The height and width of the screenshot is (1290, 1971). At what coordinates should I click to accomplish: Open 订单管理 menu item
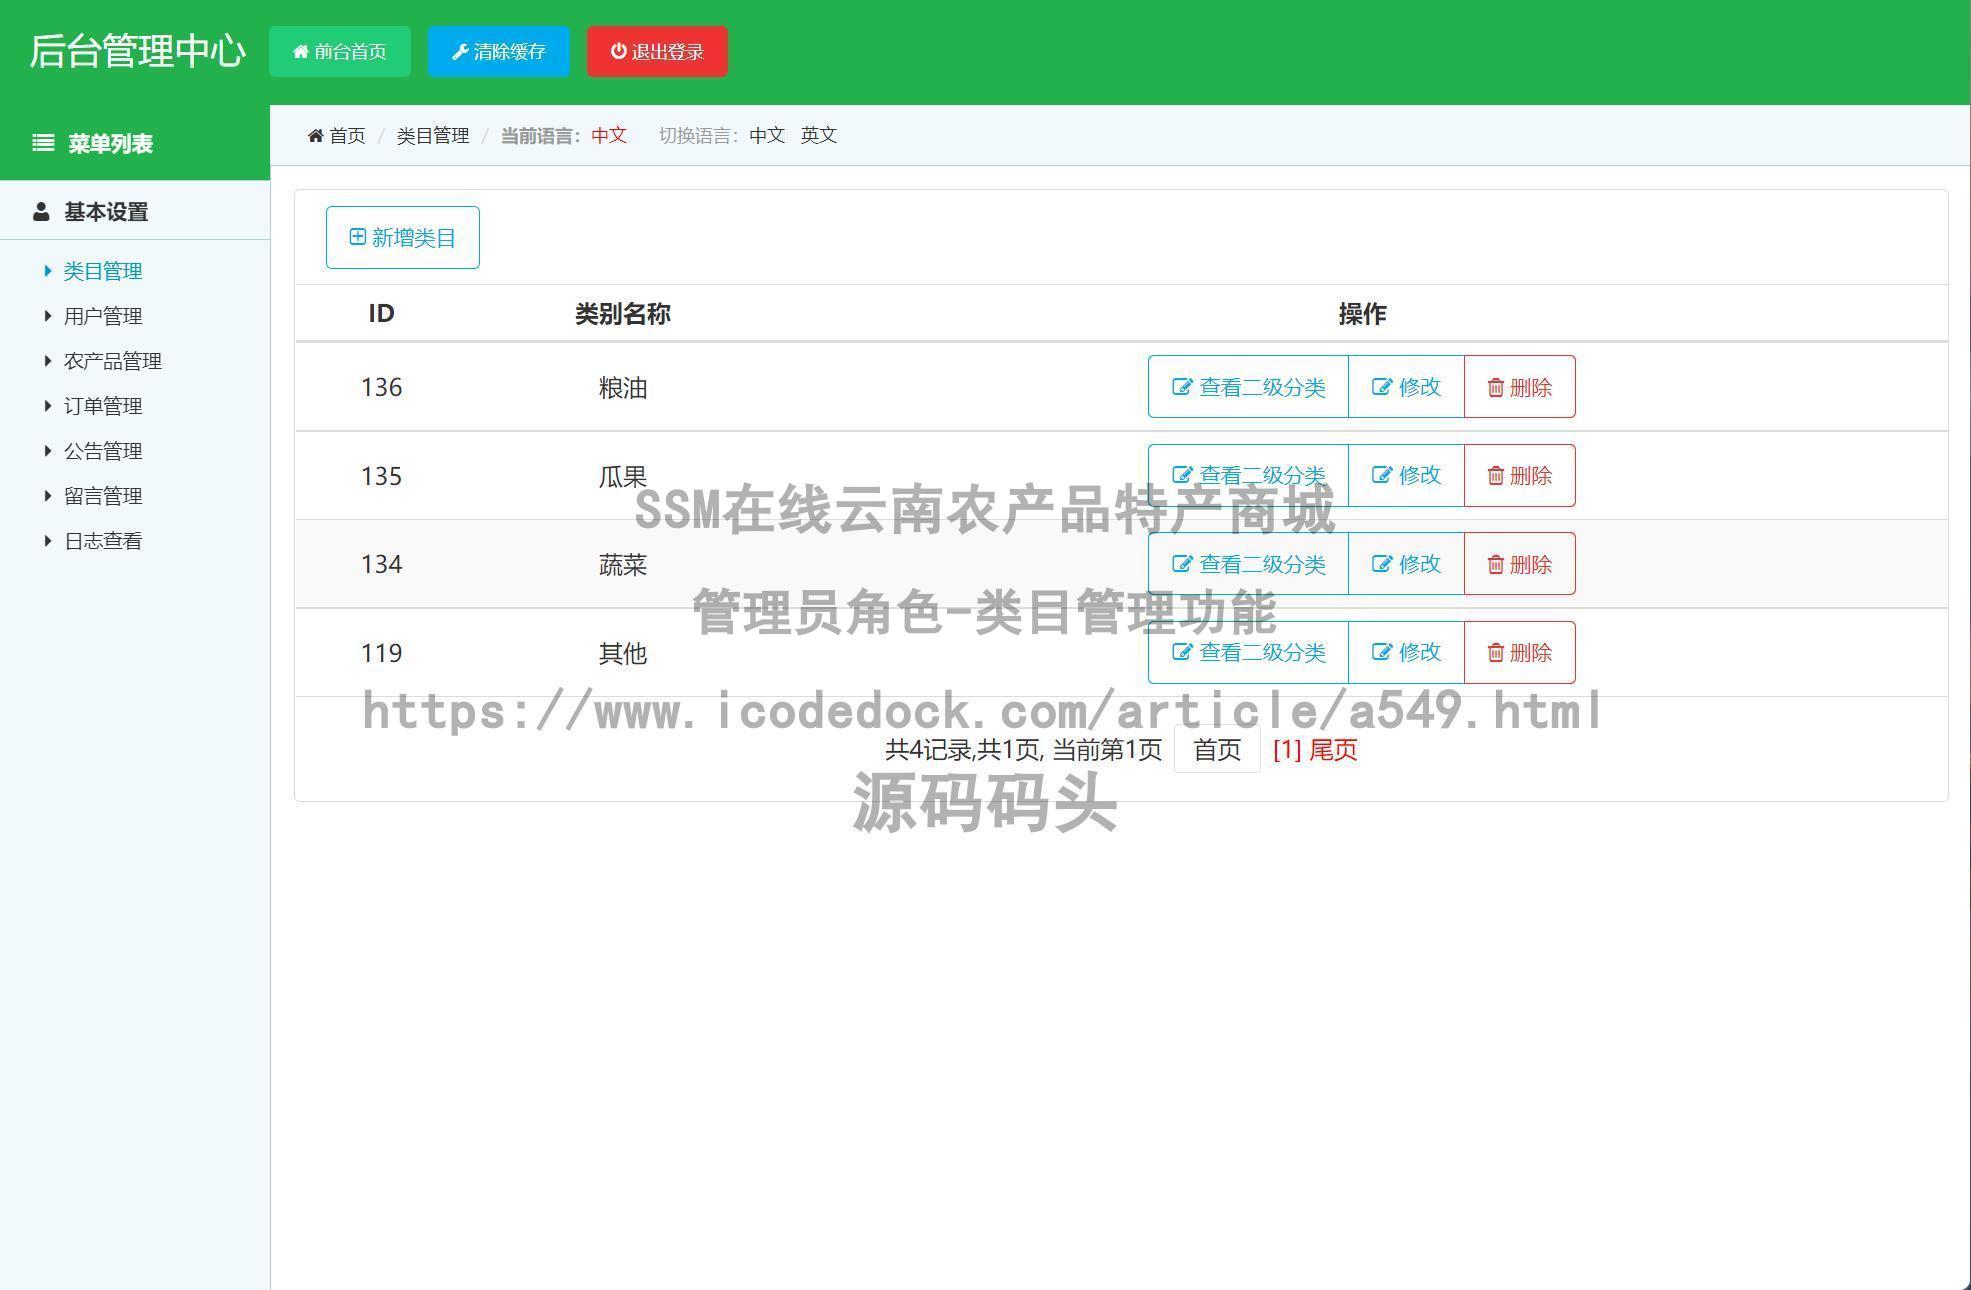(103, 406)
